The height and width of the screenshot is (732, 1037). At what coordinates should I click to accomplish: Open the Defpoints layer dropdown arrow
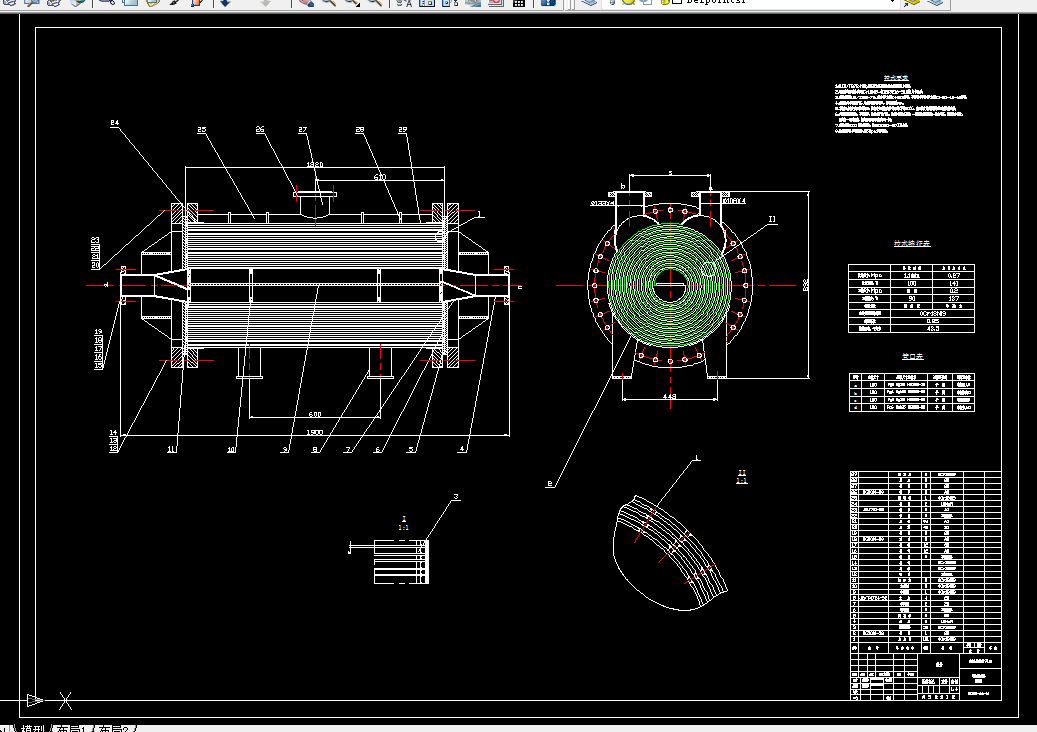coord(892,2)
